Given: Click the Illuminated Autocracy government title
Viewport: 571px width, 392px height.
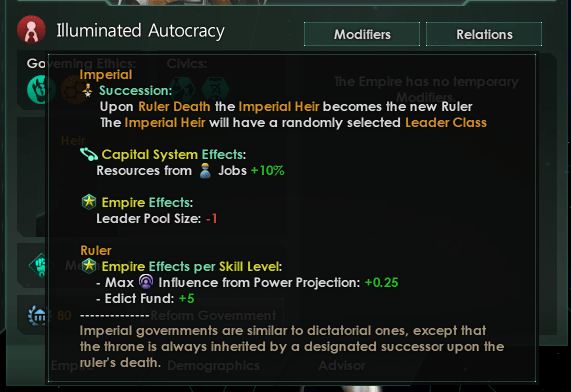Looking at the screenshot, I should [141, 31].
